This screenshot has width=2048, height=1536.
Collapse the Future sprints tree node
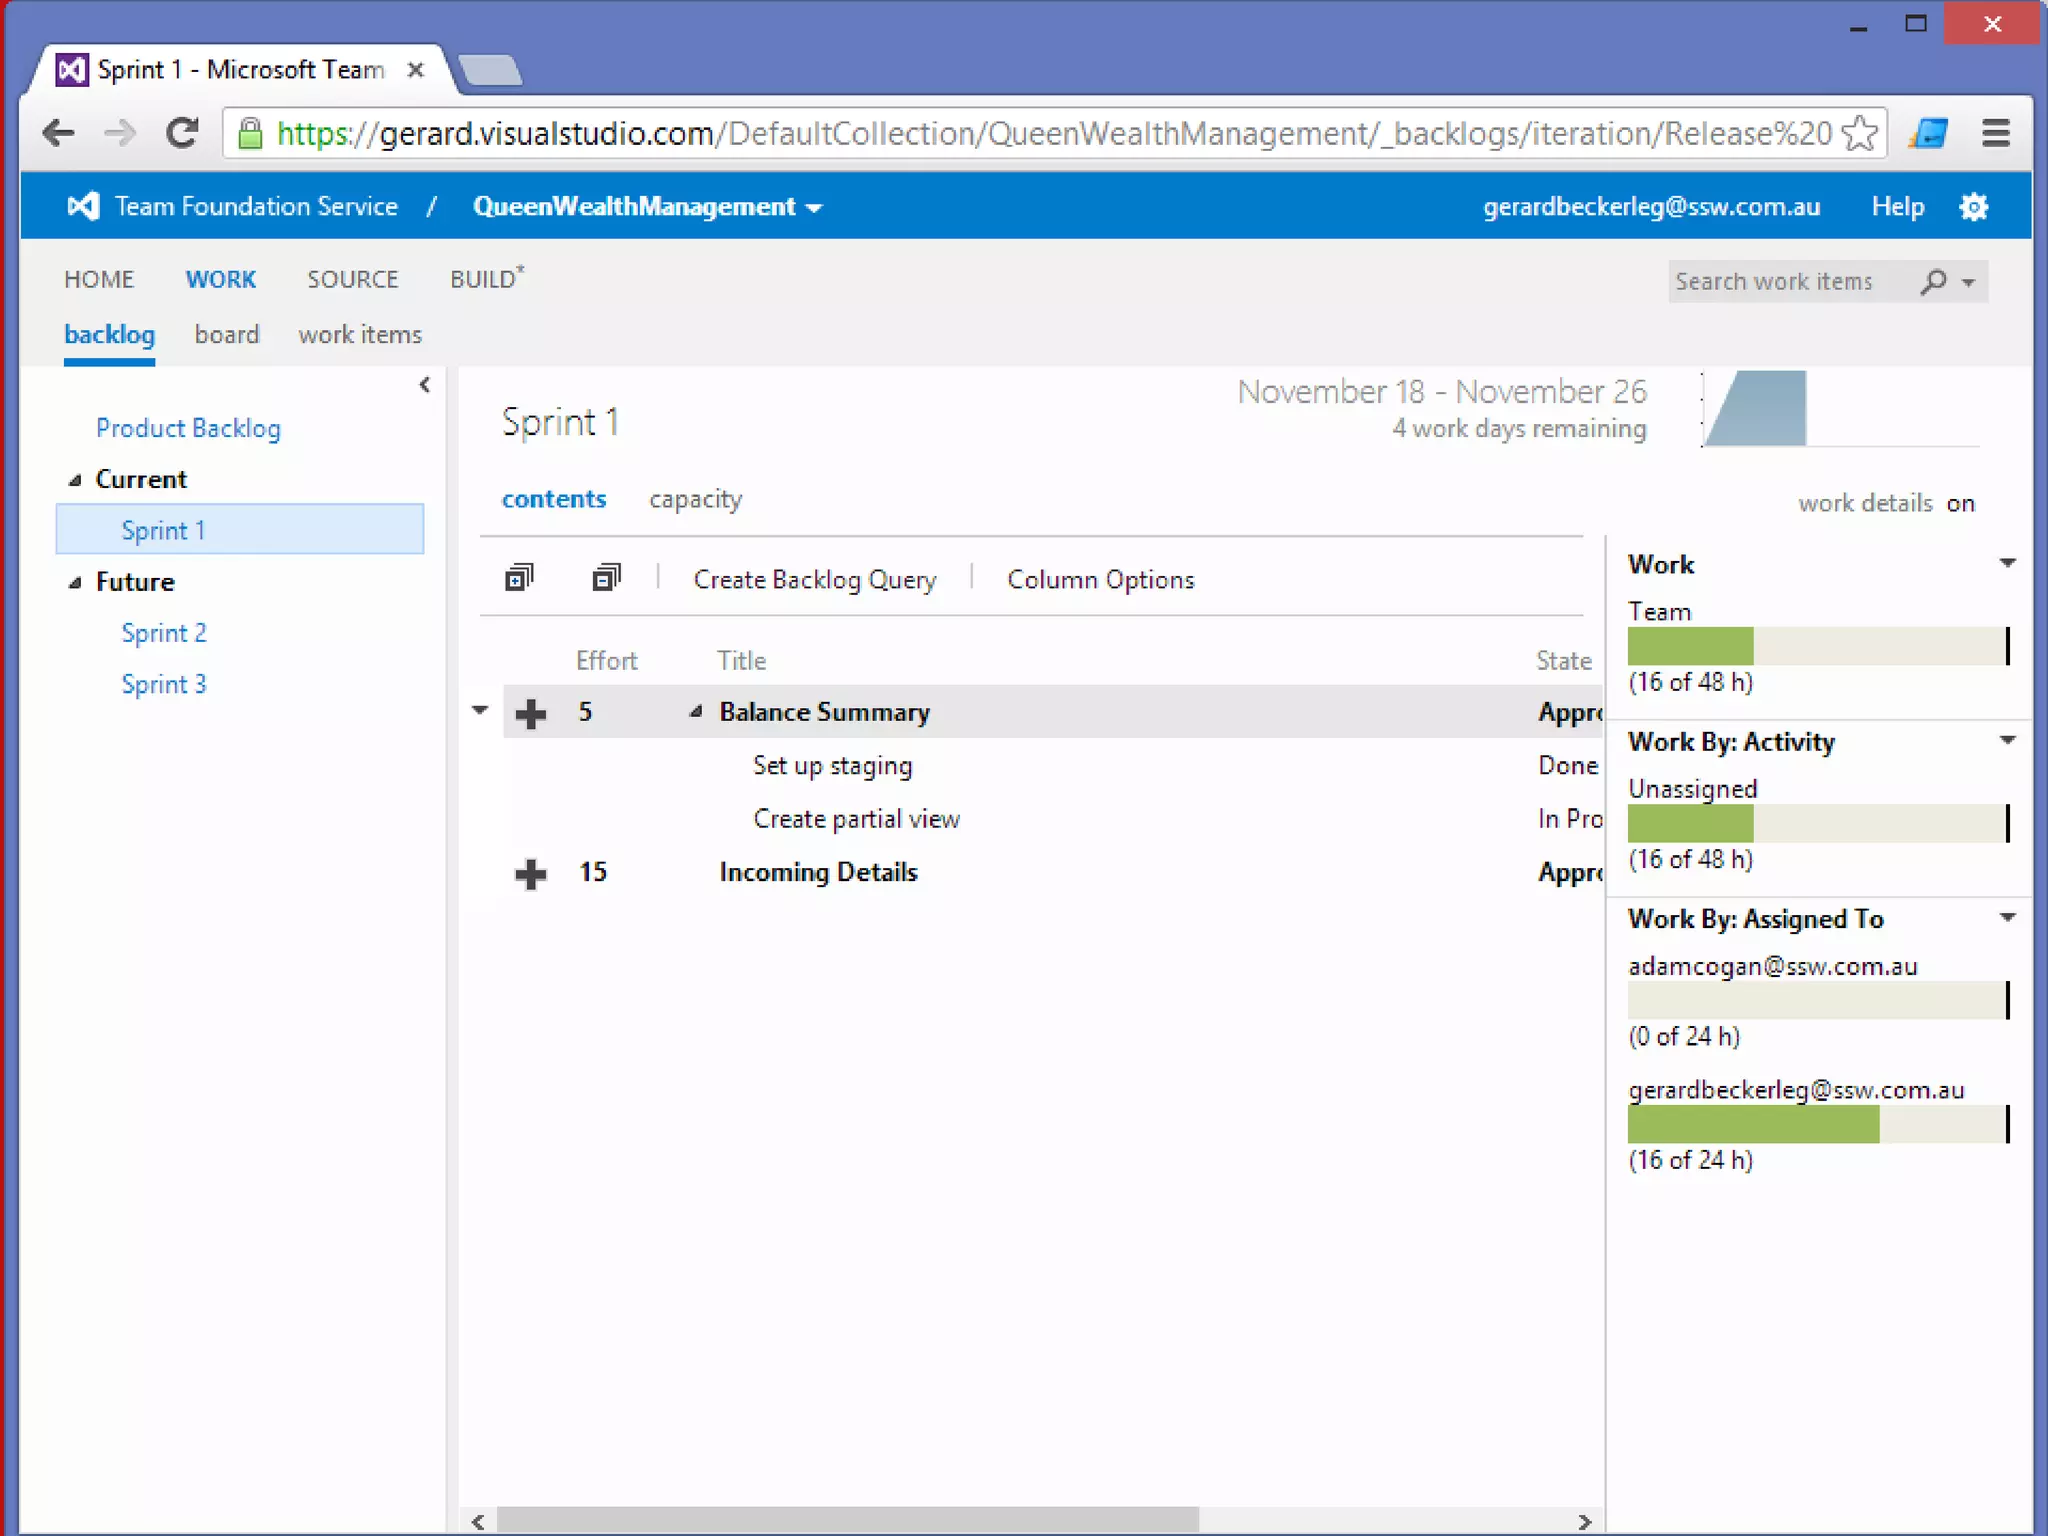pos(75,582)
